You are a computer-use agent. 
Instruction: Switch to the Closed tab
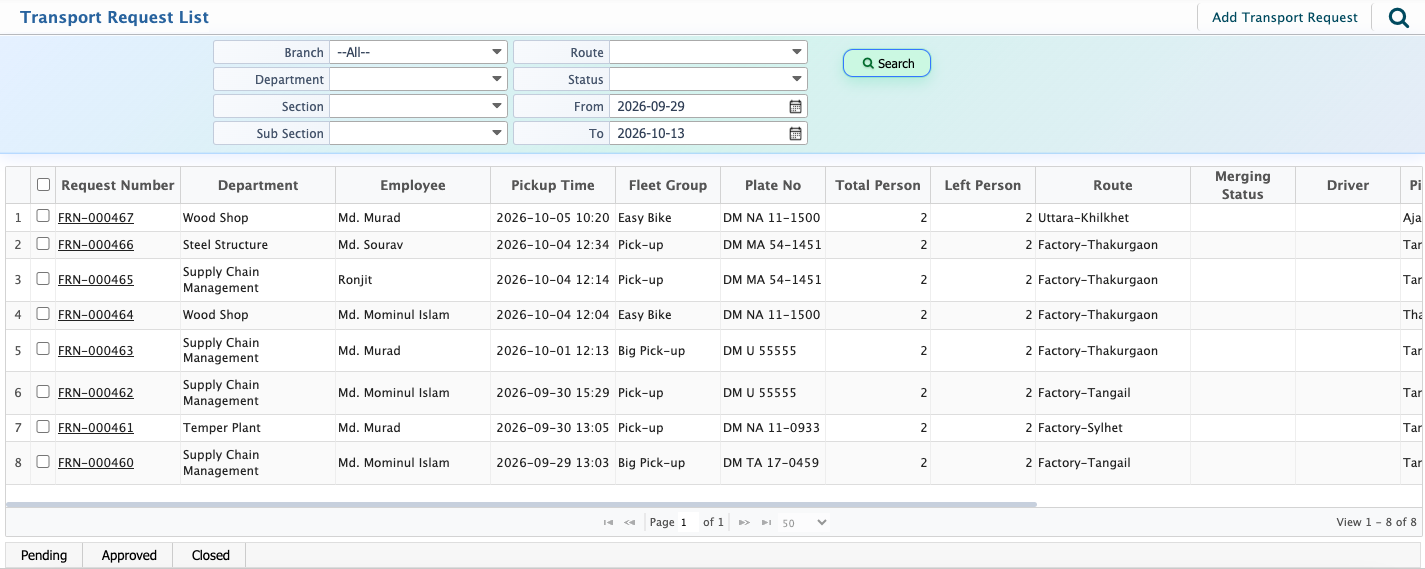point(211,555)
